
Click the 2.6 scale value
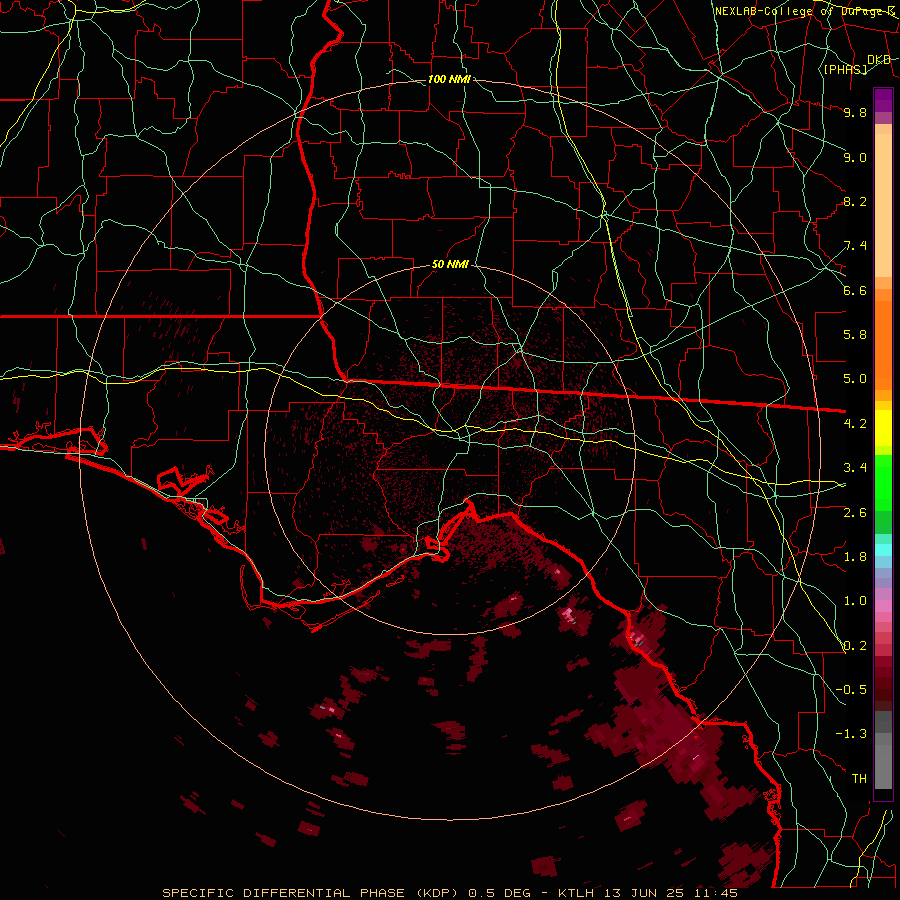(855, 513)
